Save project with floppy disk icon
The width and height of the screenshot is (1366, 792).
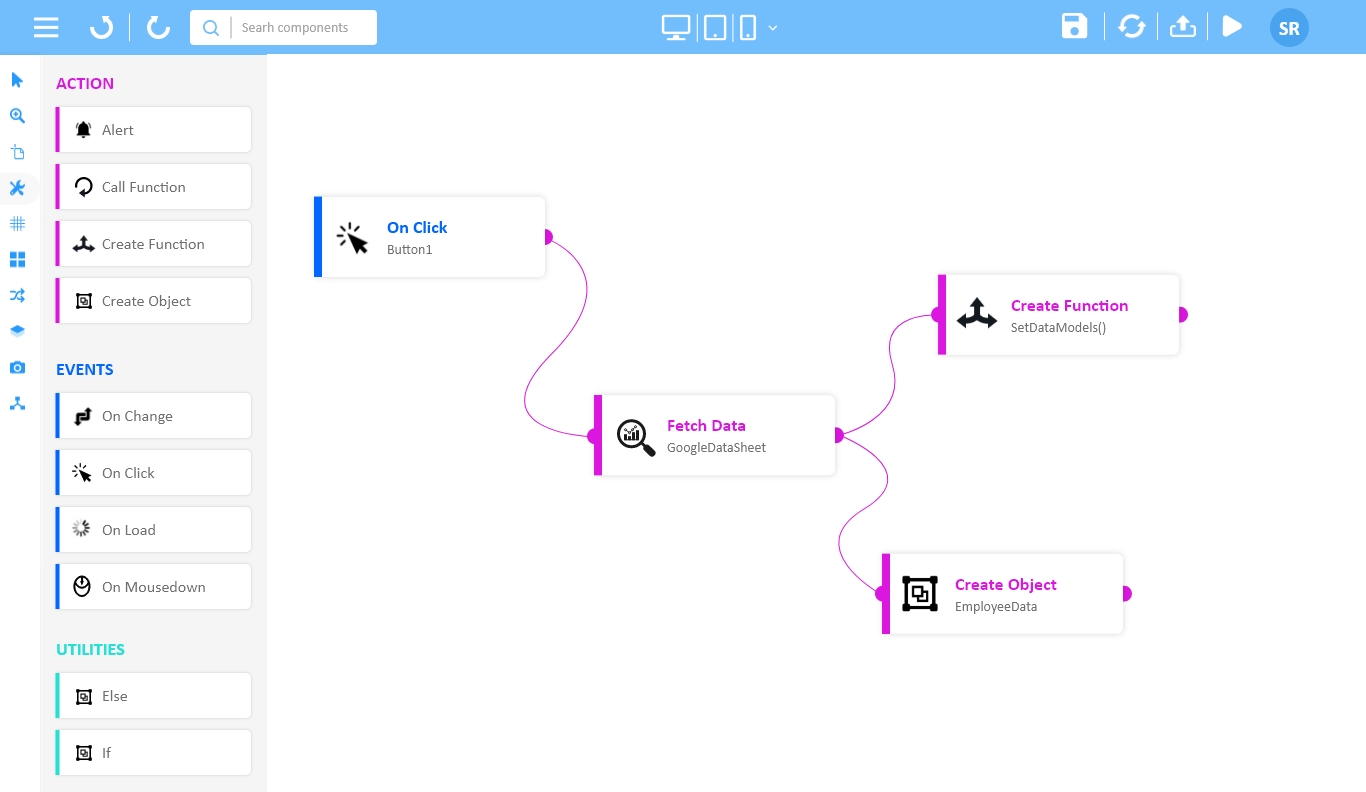pos(1074,27)
